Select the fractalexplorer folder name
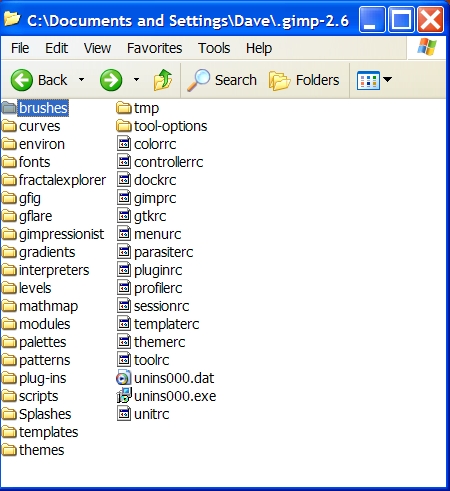 (x=62, y=180)
